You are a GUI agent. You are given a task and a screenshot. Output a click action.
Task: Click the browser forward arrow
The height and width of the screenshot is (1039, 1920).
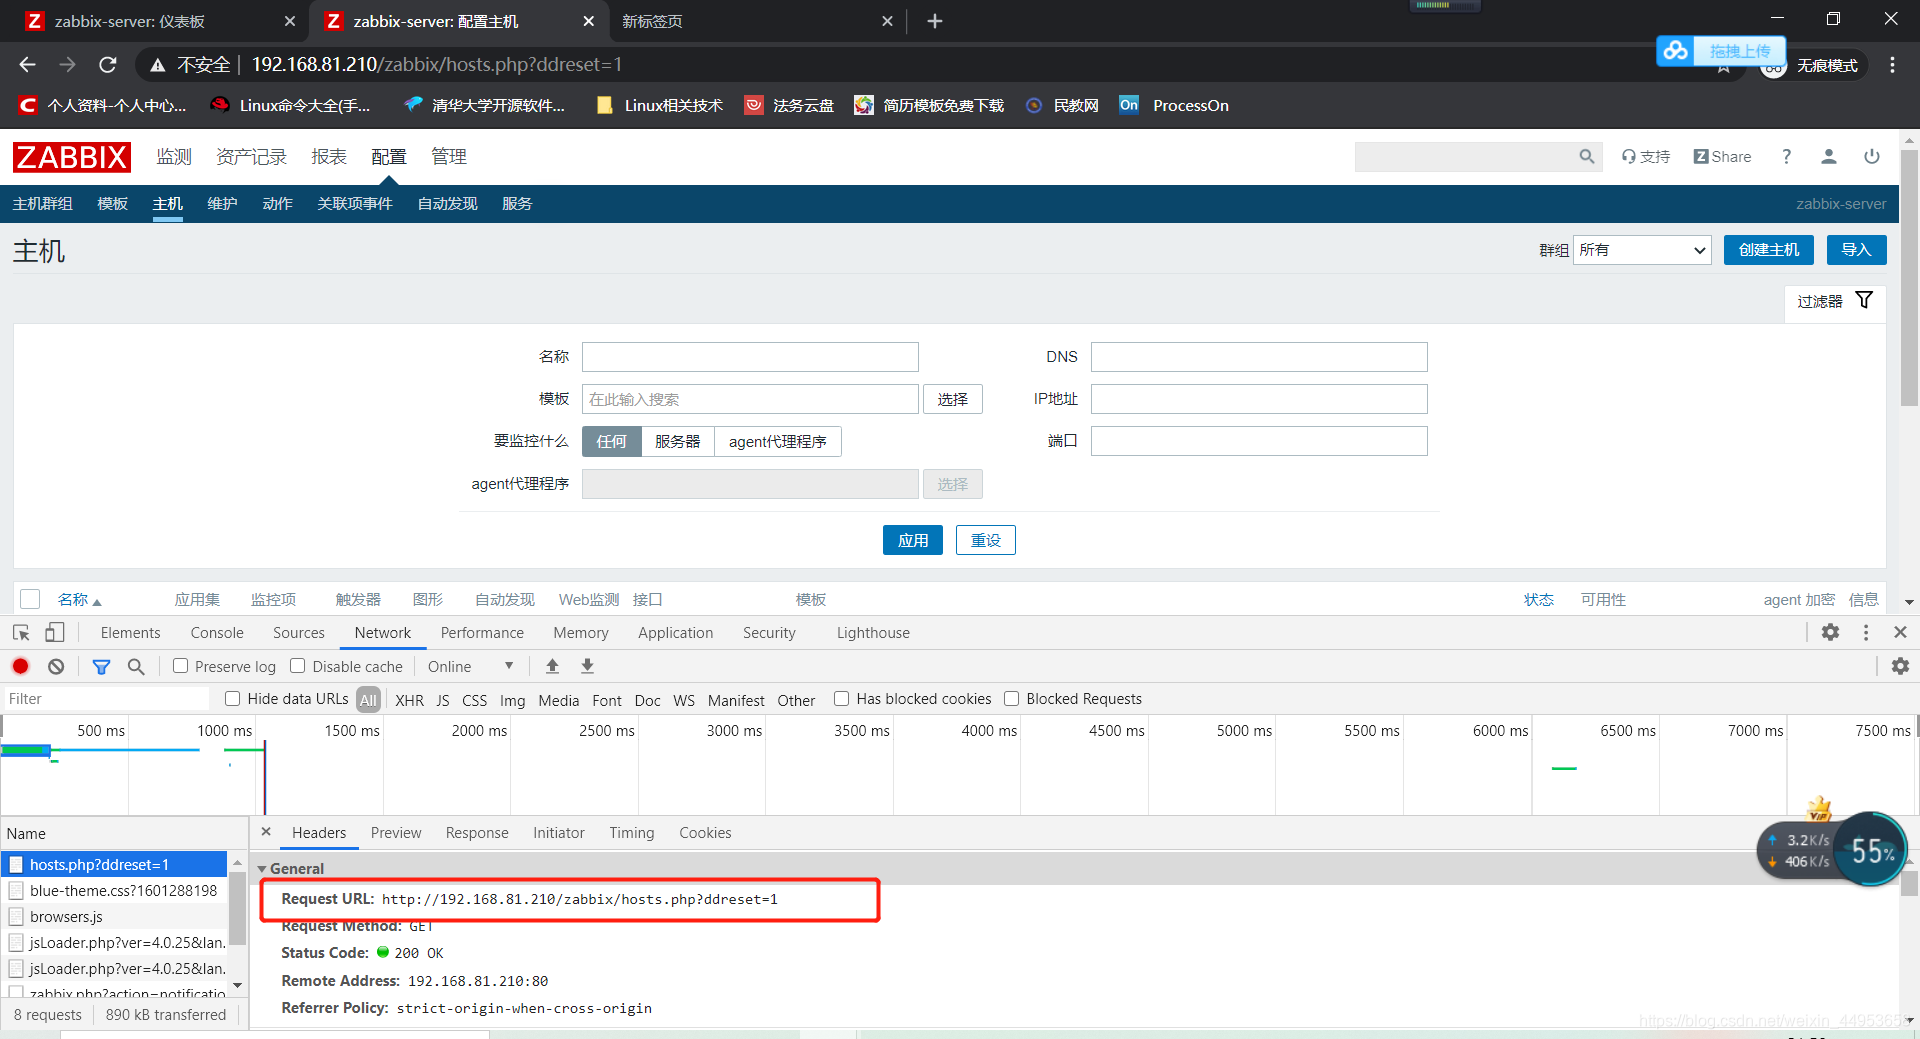point(67,65)
